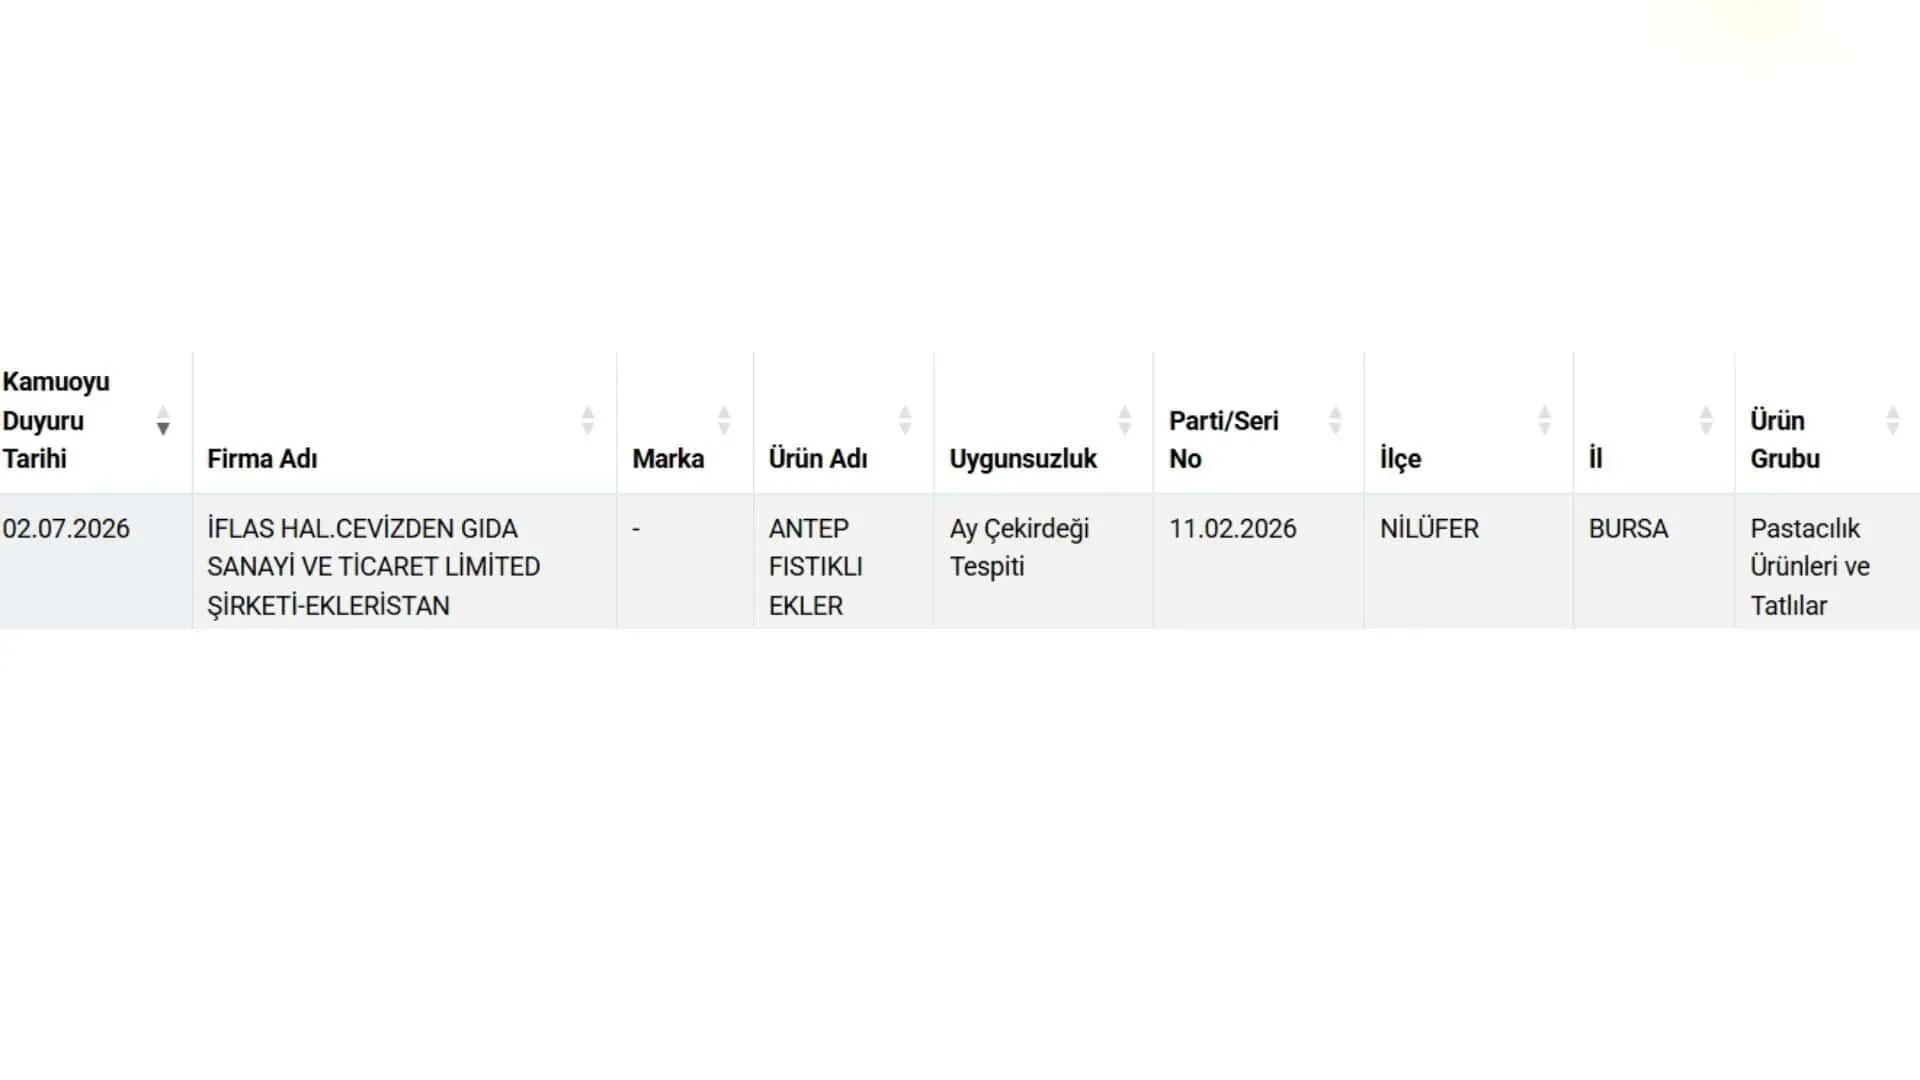Sort by Kamuoyu Duyuru Tarihi arrow icon
The height and width of the screenshot is (1080, 1920).
click(163, 421)
